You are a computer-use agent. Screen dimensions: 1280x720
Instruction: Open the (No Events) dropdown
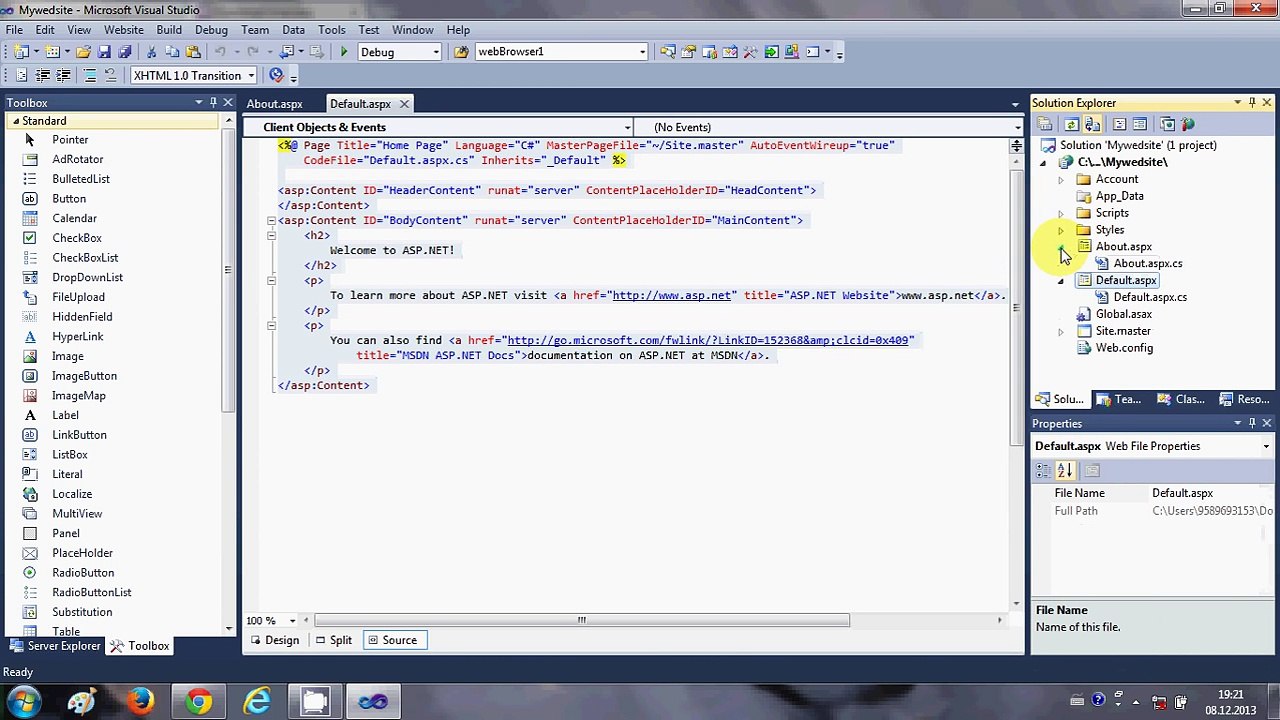click(1017, 127)
